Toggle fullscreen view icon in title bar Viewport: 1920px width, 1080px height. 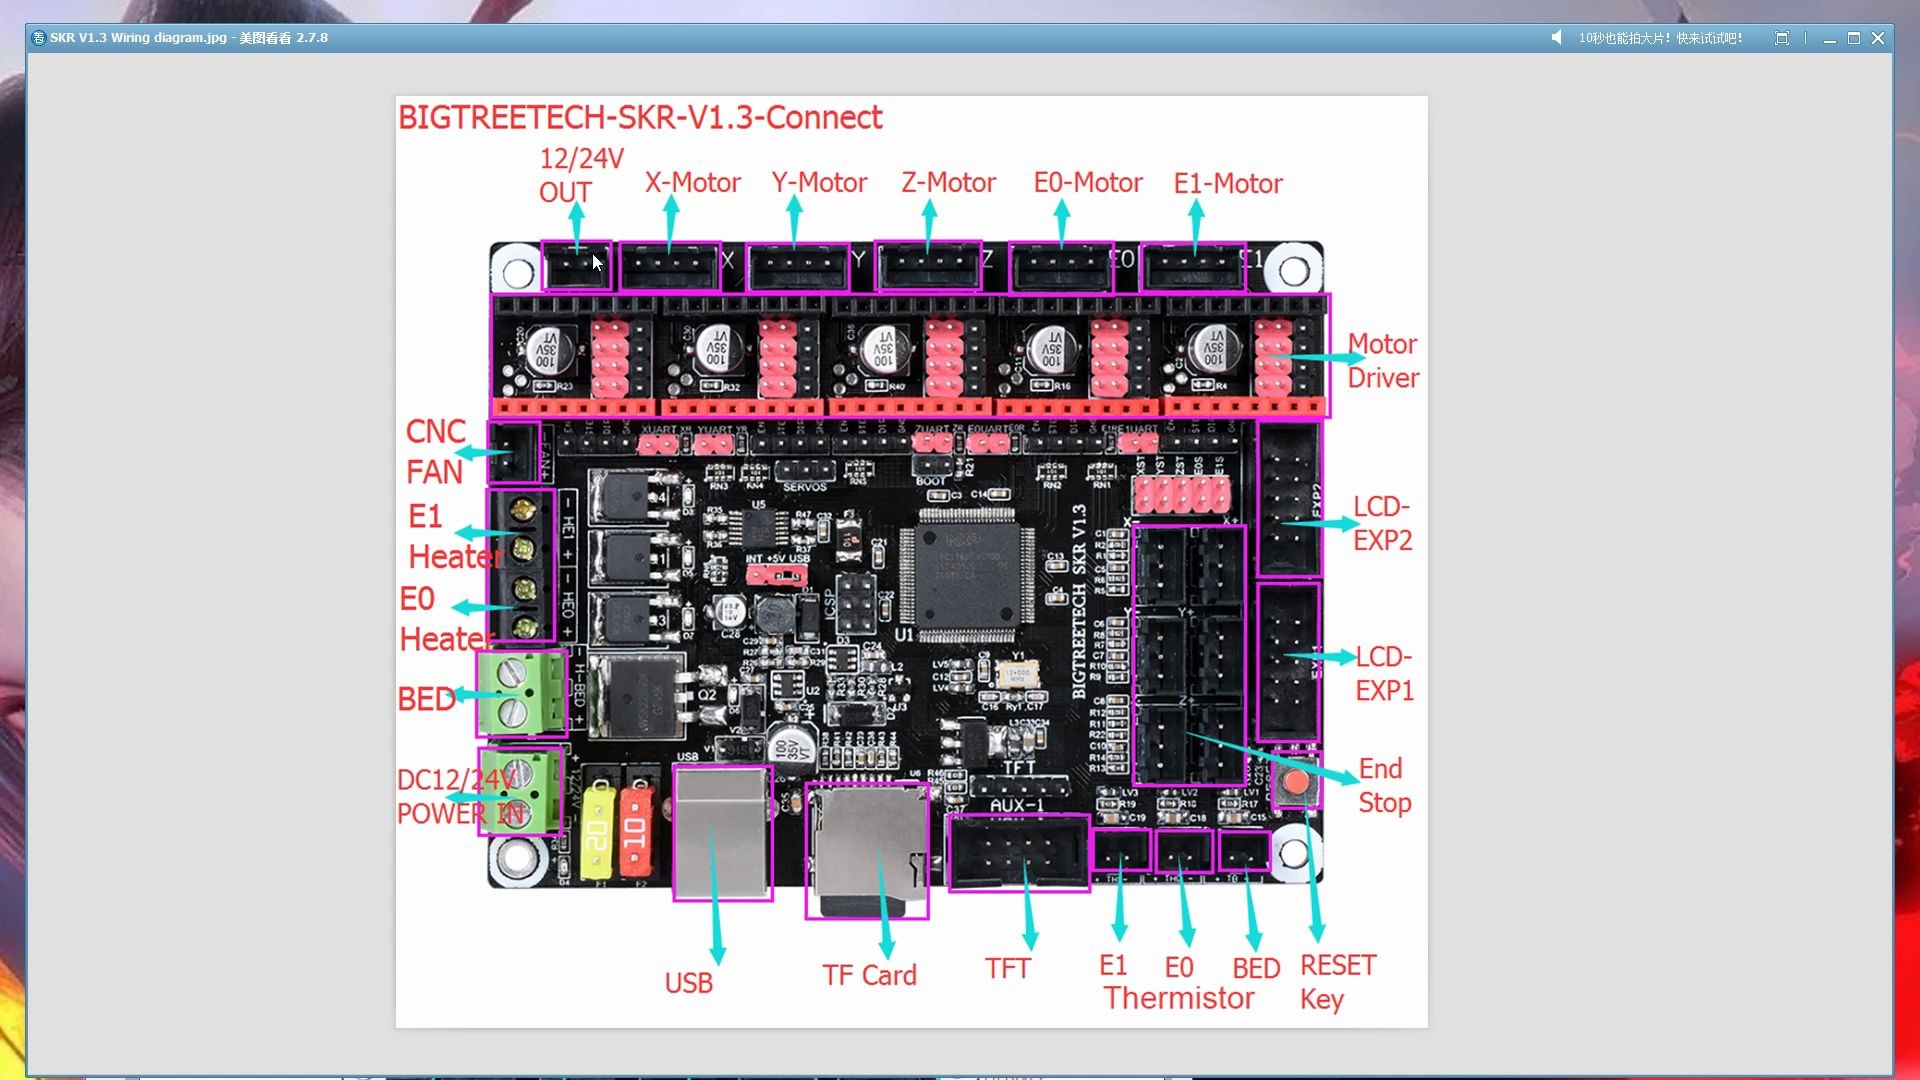[1782, 38]
